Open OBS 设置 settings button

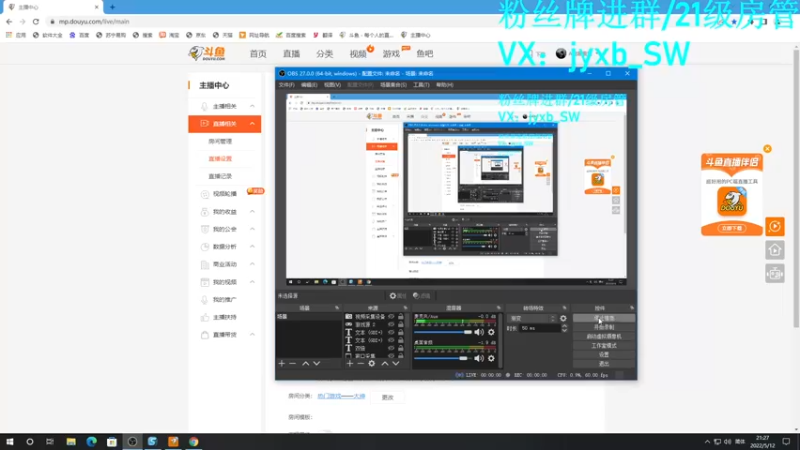(x=604, y=355)
